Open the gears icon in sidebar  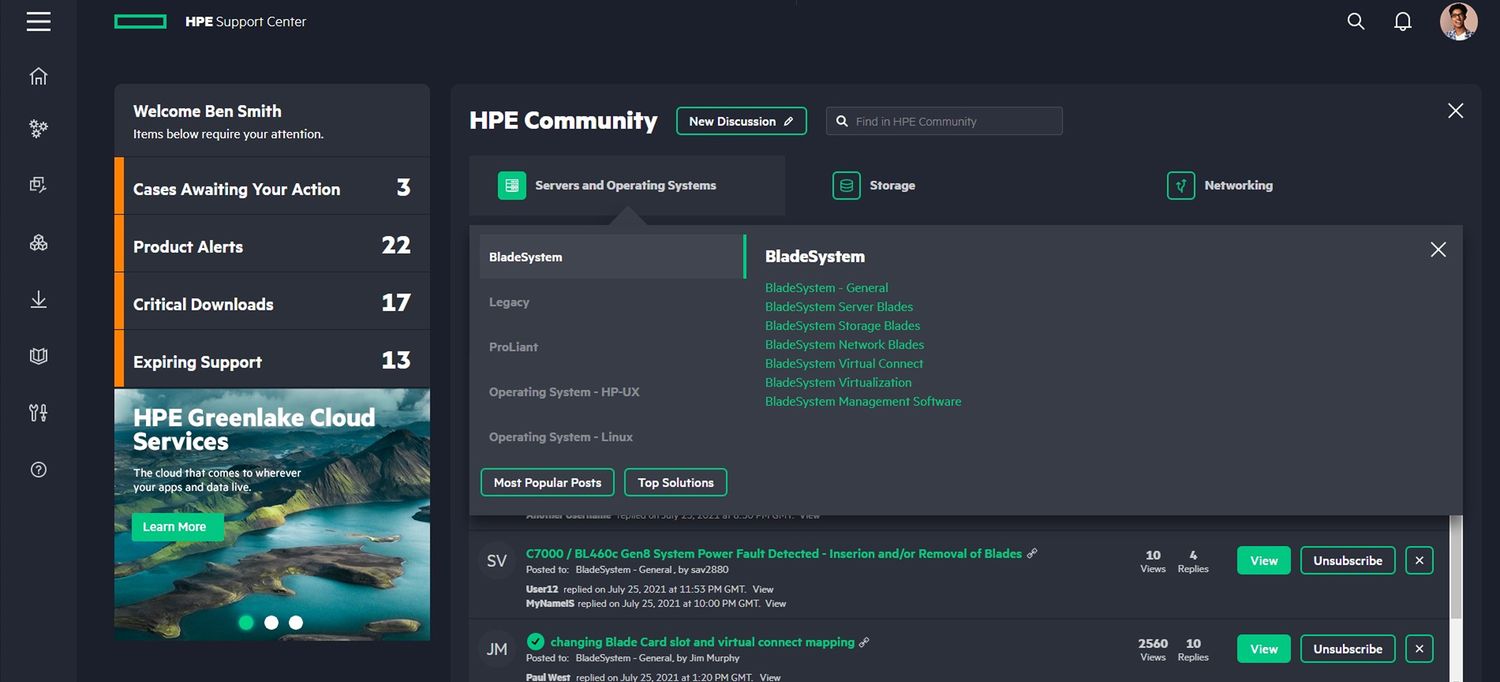point(38,128)
